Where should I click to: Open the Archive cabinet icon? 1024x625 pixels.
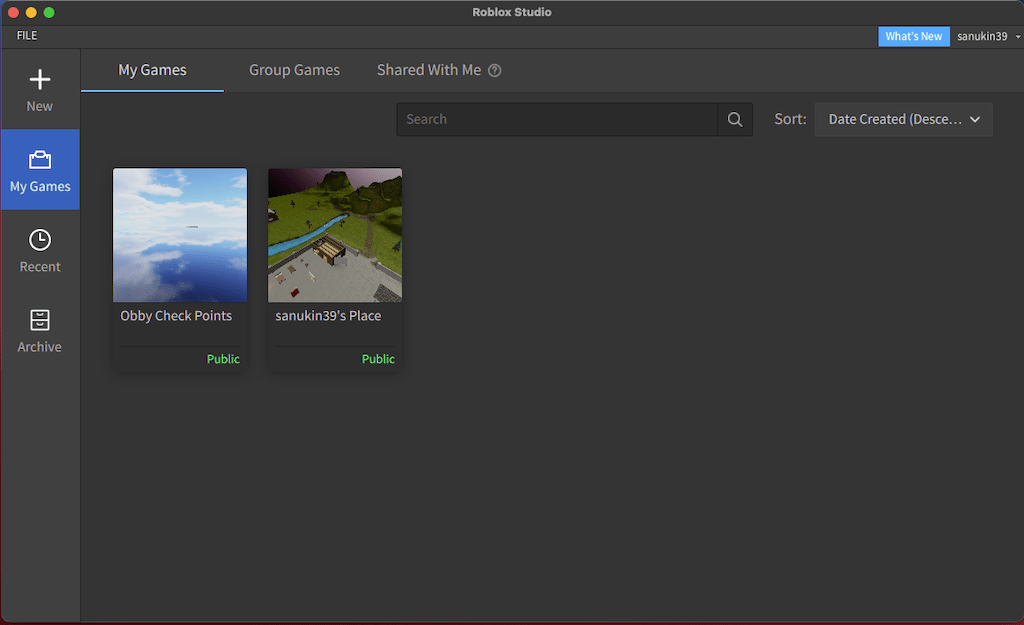[40, 320]
